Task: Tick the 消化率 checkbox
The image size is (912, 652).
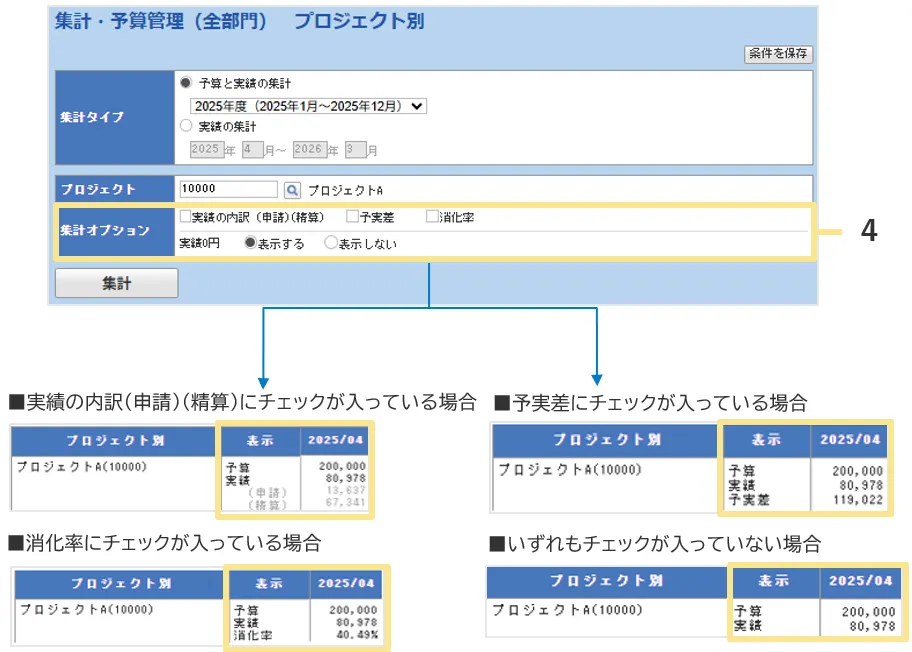Action: tap(432, 216)
